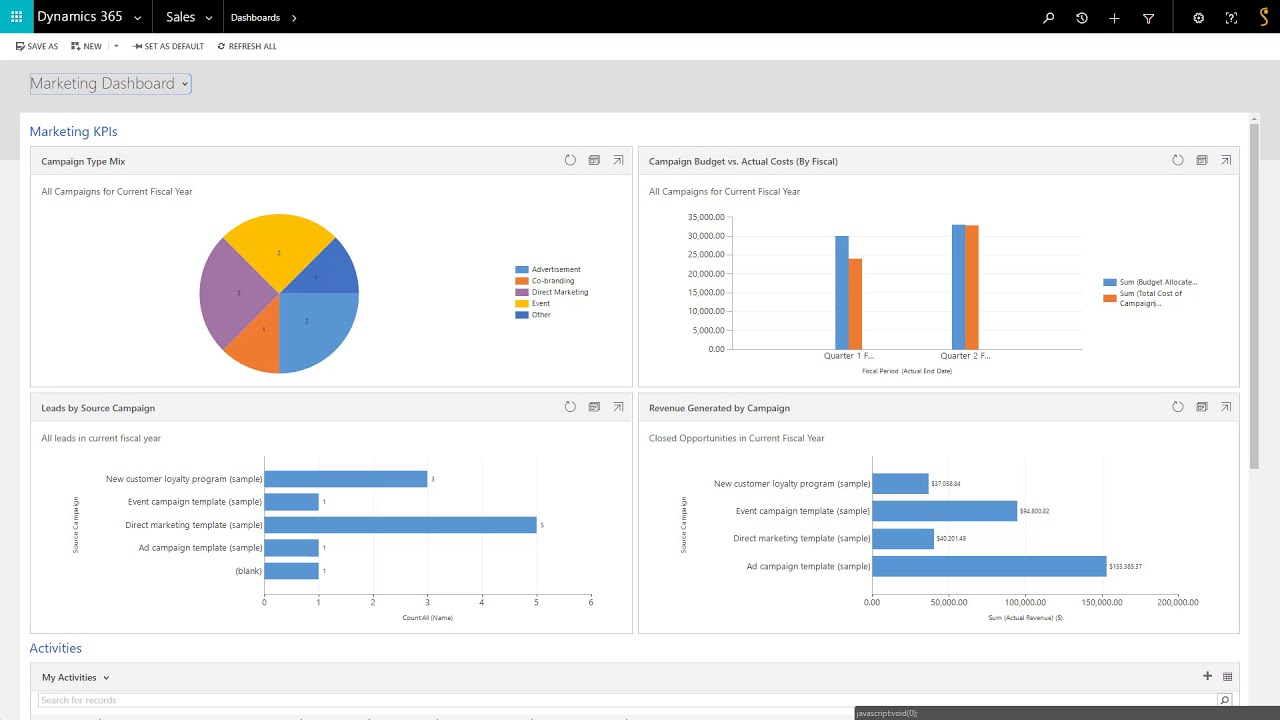This screenshot has height=720, width=1280.
Task: Refresh the Campaign Type Mix chart
Action: click(570, 160)
